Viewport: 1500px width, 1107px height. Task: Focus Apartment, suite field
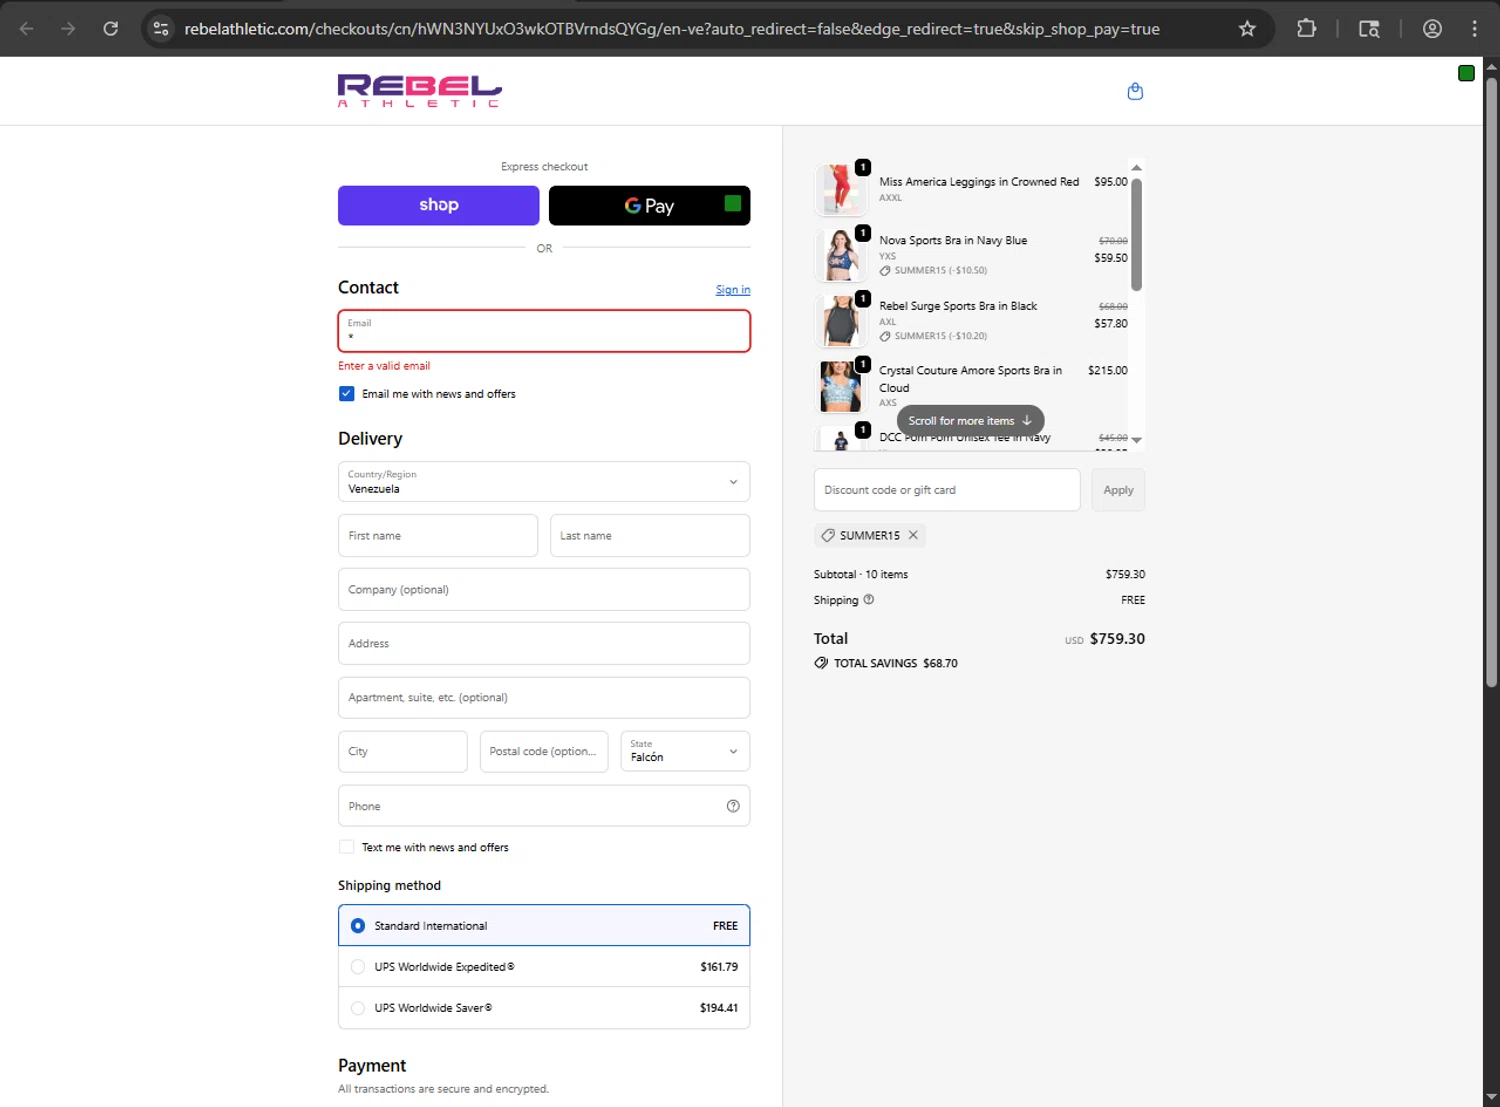544,698
